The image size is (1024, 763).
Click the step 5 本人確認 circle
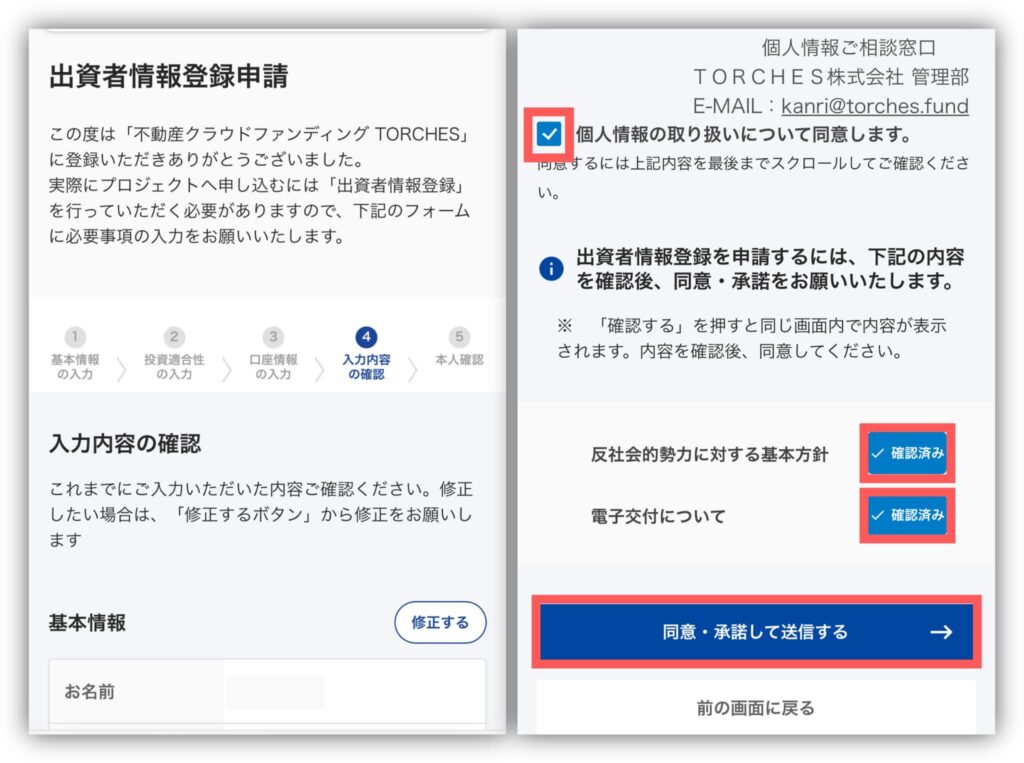[x=459, y=336]
